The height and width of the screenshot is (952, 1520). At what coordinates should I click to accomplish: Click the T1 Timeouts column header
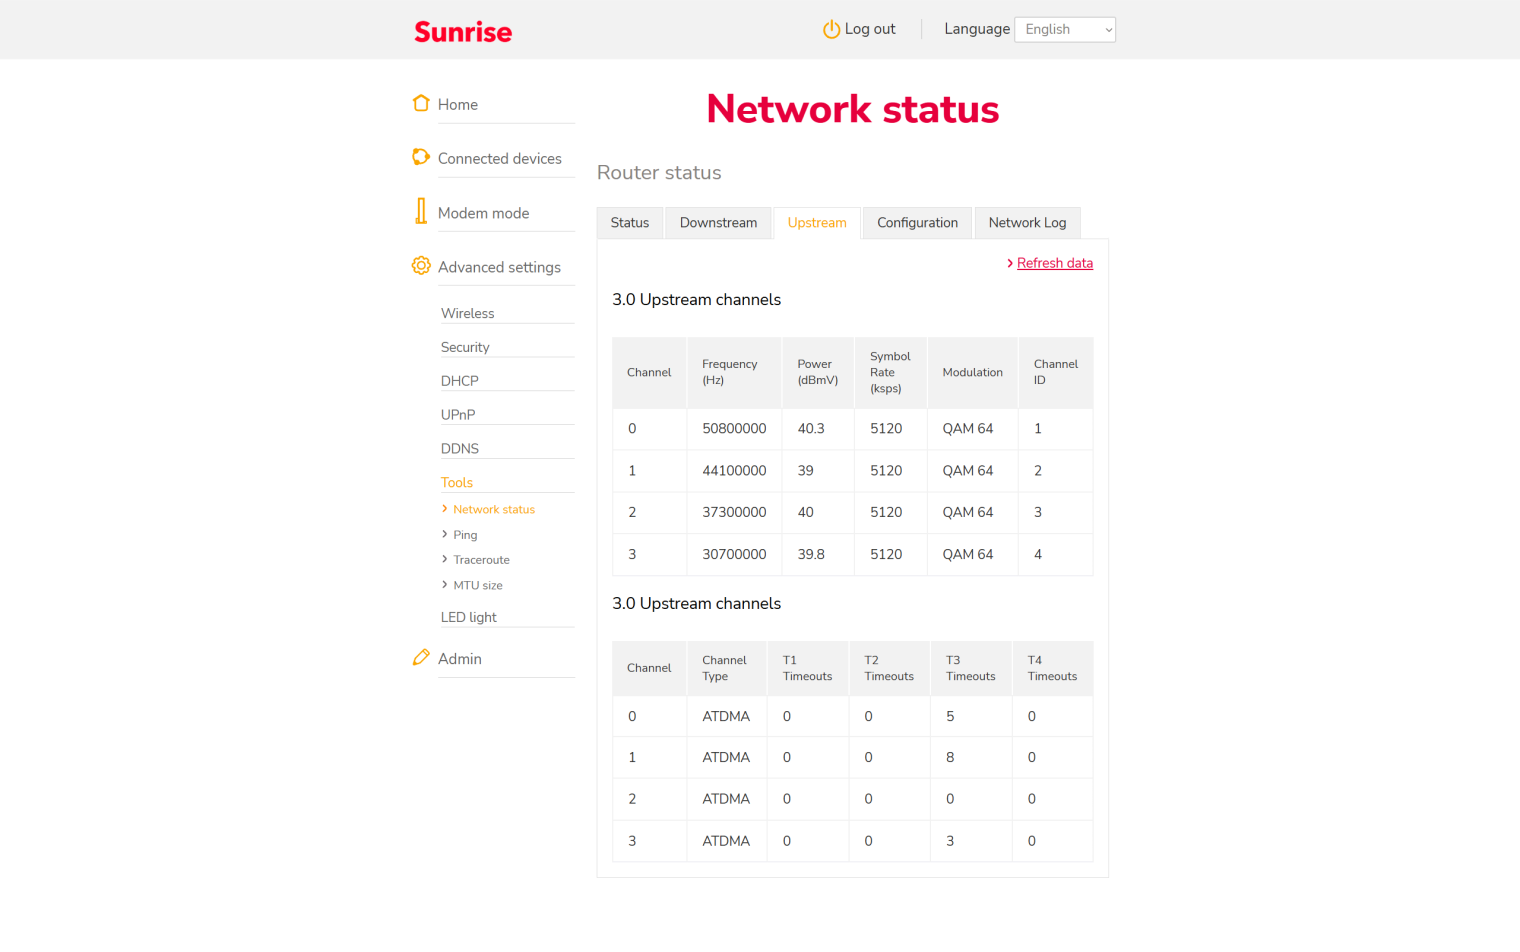(x=807, y=668)
